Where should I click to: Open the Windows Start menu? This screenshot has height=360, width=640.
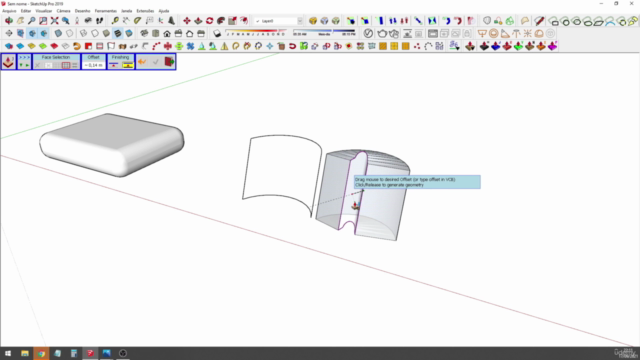point(8,353)
